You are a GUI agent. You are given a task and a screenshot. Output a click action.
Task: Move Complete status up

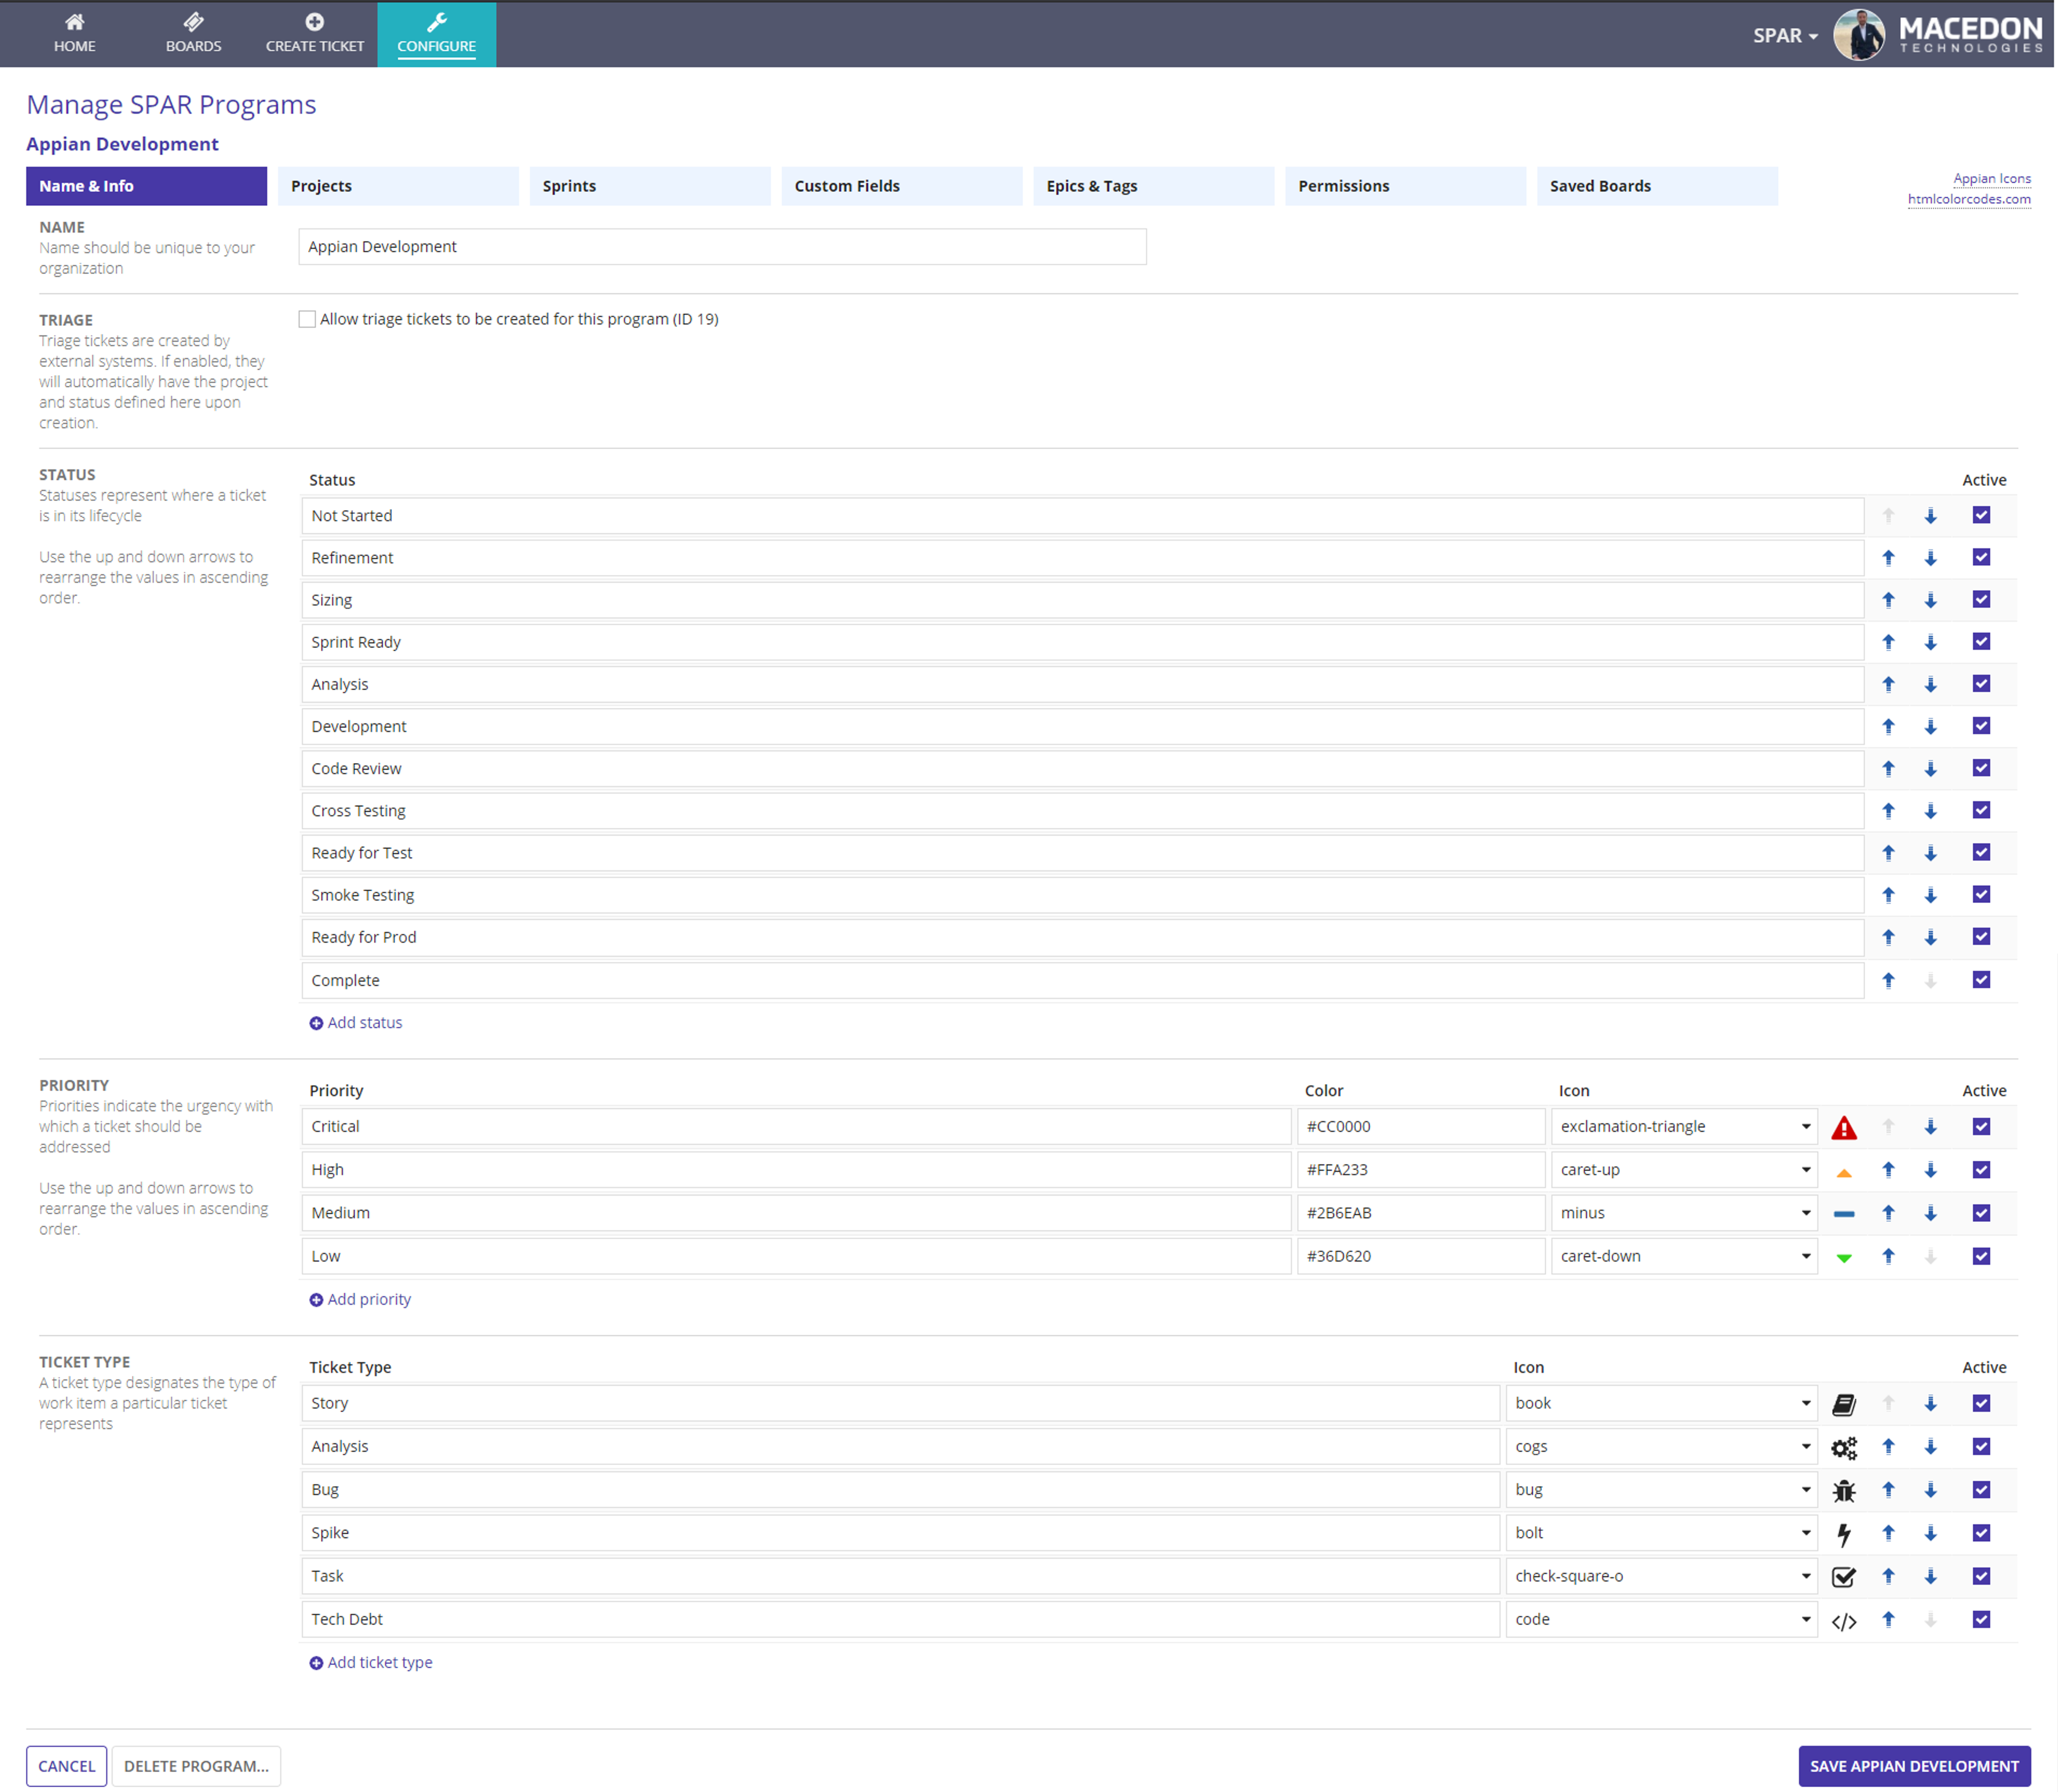pyautogui.click(x=1888, y=981)
